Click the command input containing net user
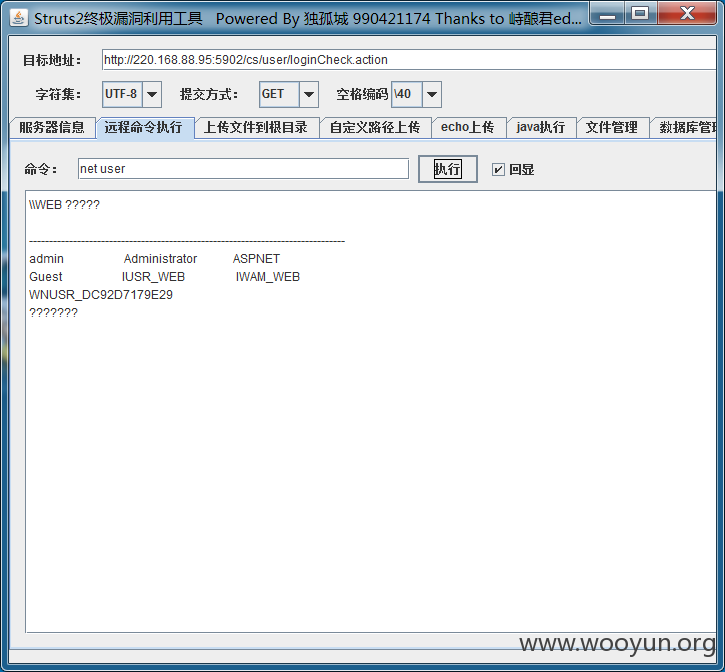Viewport: 725px width, 672px height. coord(243,169)
